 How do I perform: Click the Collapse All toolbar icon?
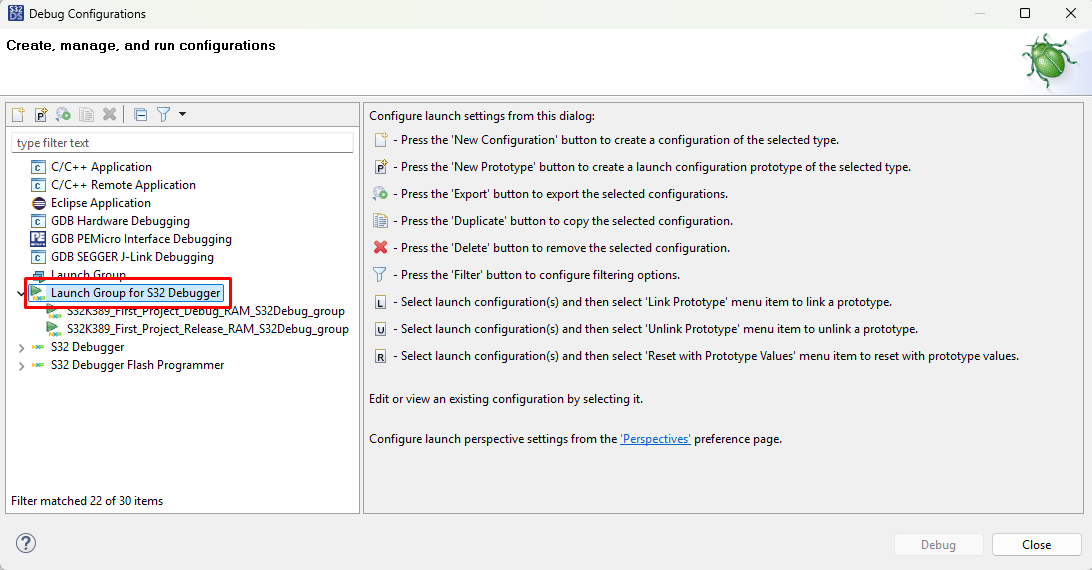point(140,115)
